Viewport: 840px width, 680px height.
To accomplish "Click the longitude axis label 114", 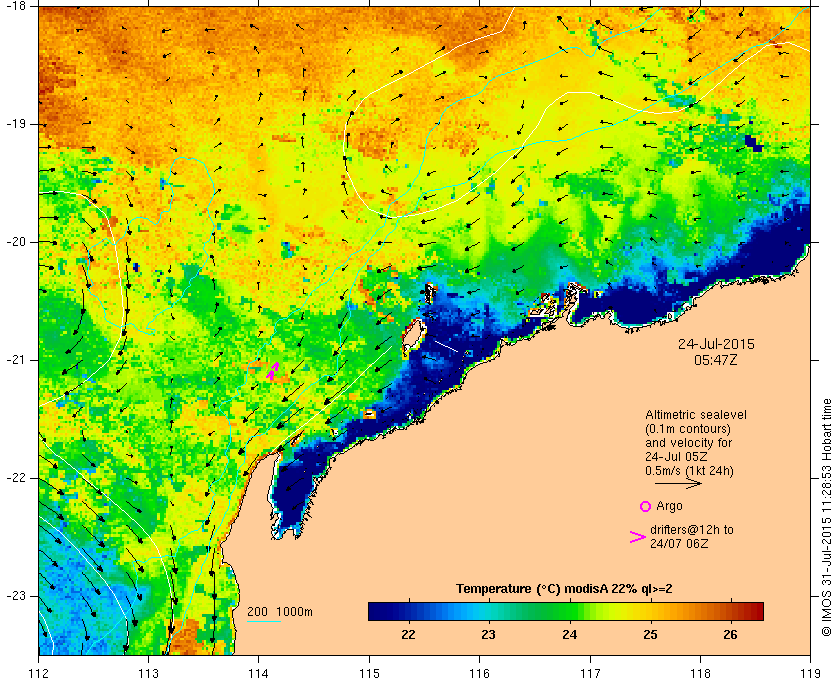I will tap(259, 673).
